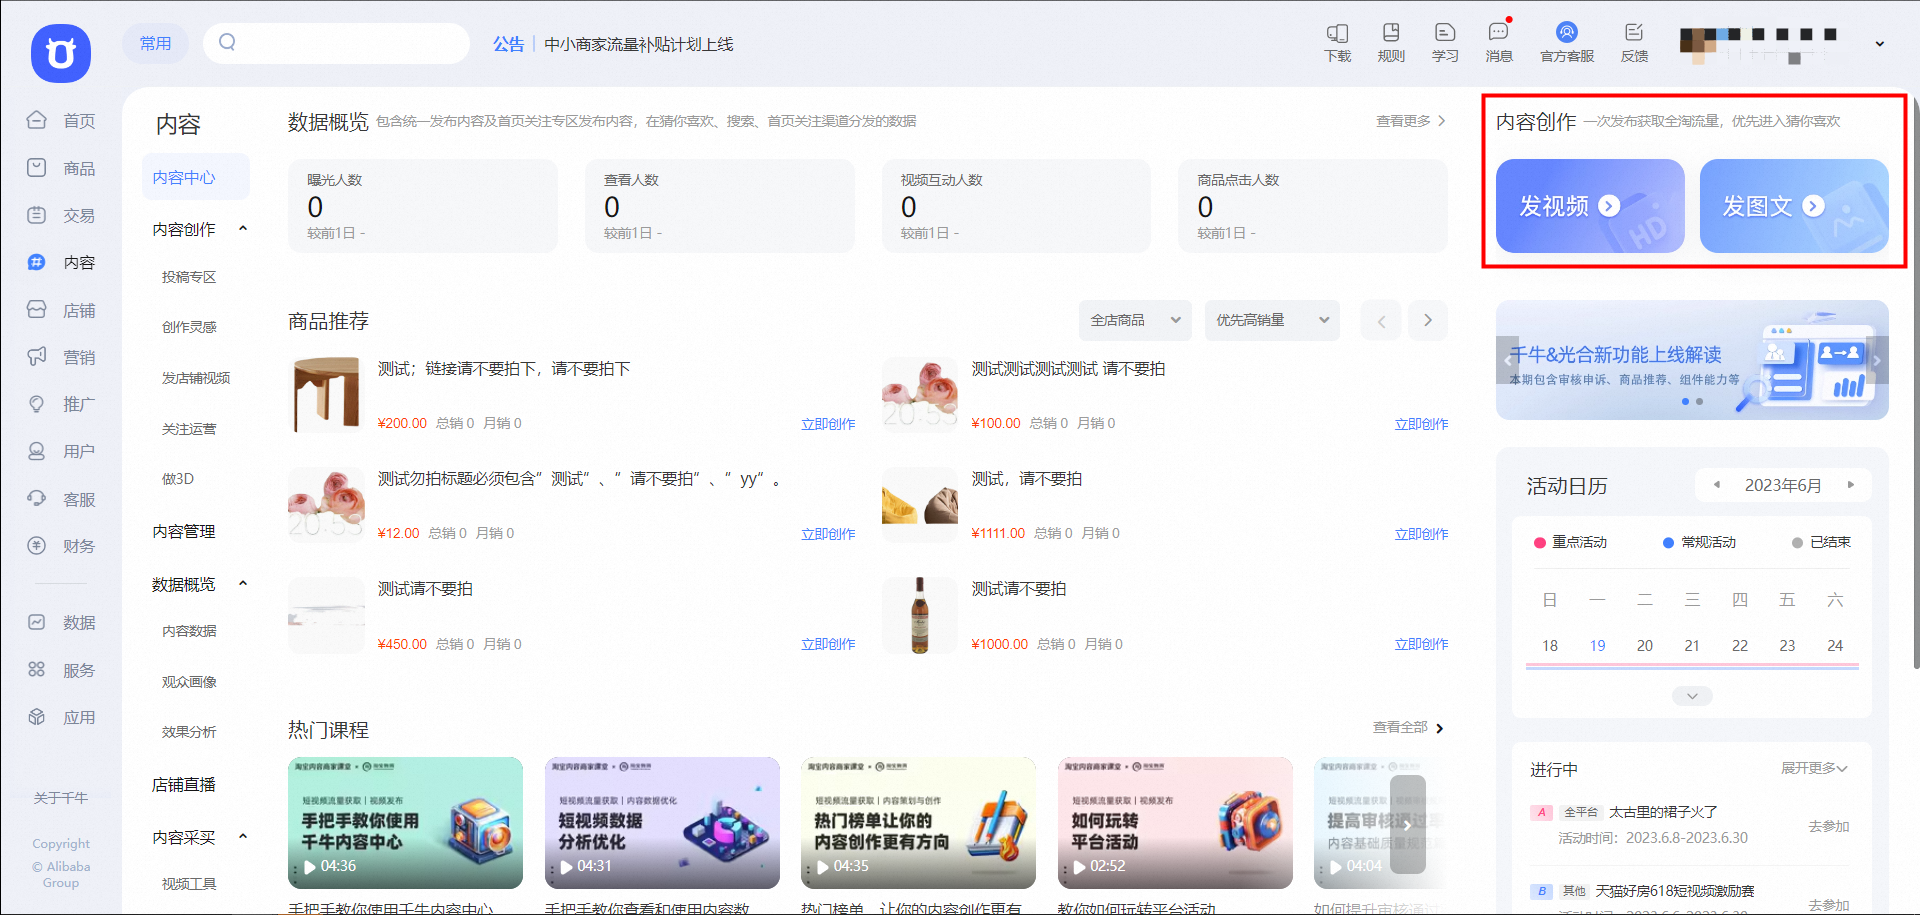
Task: Play the 短视频数据分析优化 course video
Action: click(662, 823)
